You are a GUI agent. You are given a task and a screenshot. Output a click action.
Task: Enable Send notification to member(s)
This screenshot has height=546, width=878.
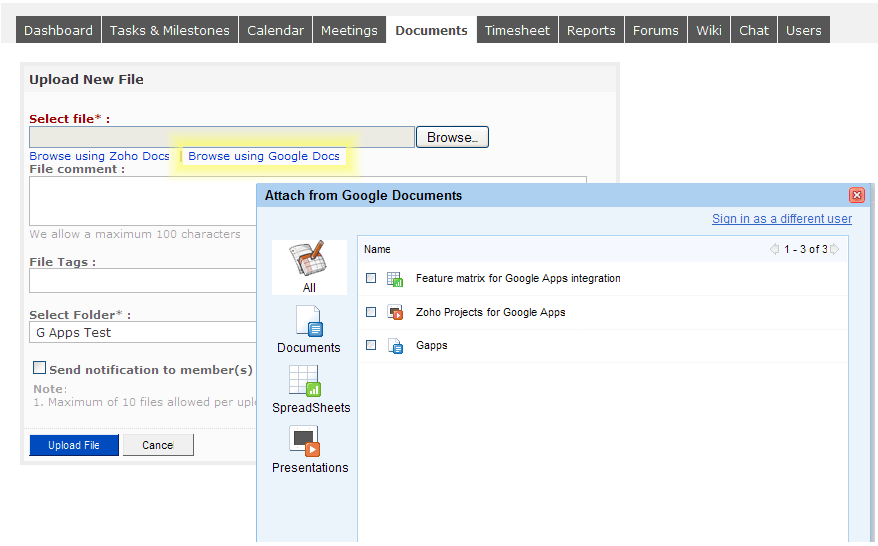pos(40,368)
